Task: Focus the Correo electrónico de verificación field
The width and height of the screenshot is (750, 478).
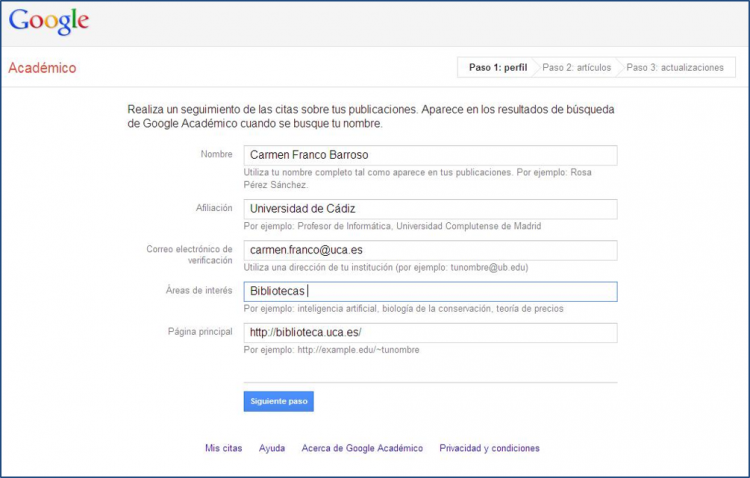Action: [x=430, y=250]
